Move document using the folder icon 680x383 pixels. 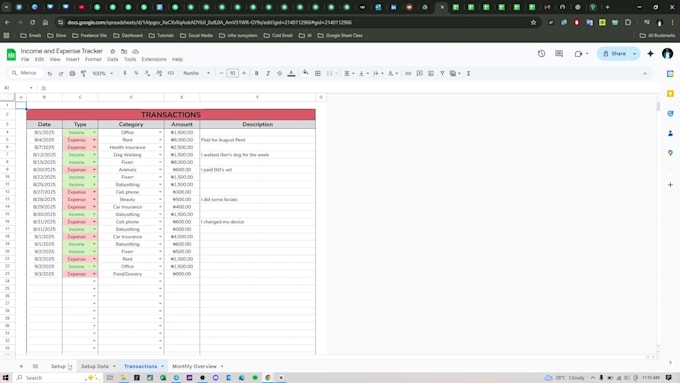tap(124, 51)
